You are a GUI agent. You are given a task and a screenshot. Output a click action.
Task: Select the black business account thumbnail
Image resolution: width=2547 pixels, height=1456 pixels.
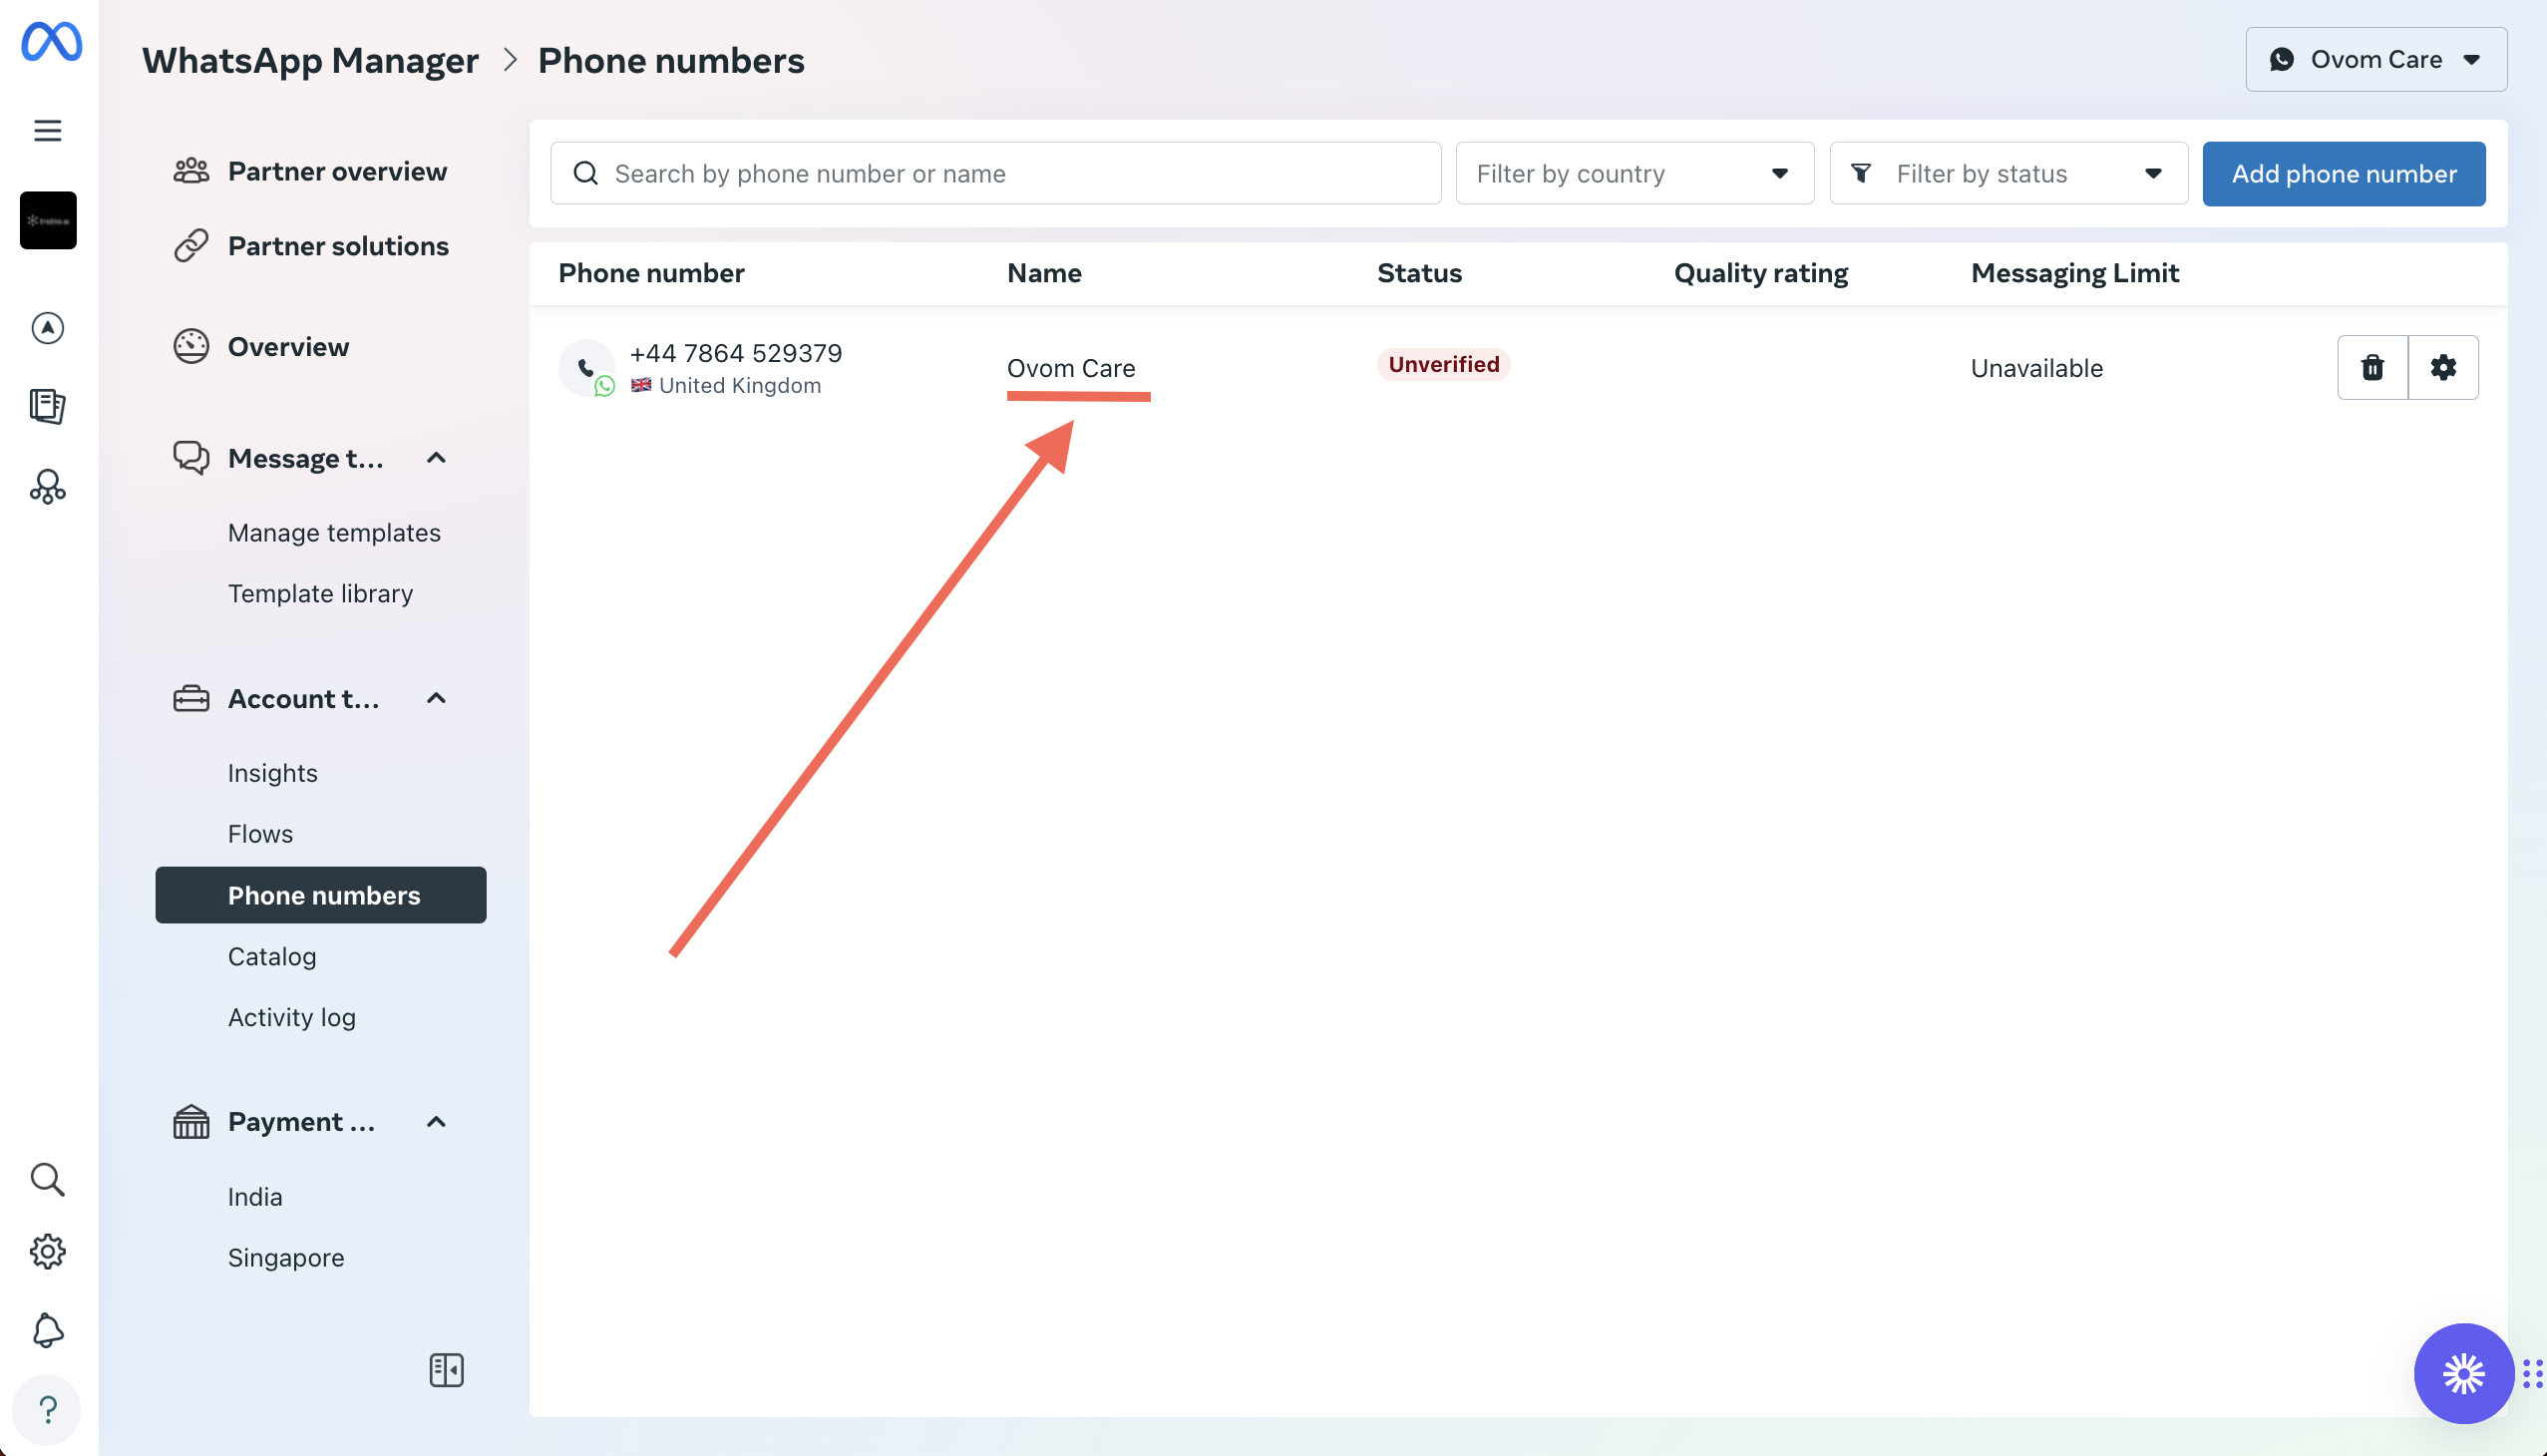click(48, 220)
